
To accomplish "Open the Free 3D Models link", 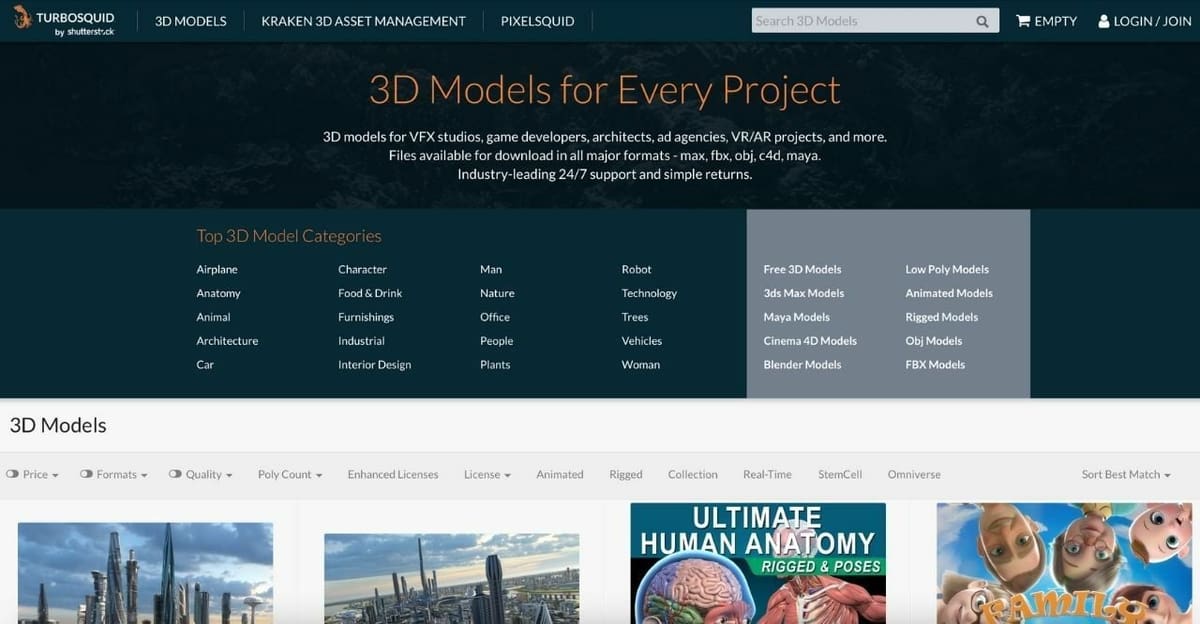I will point(802,269).
